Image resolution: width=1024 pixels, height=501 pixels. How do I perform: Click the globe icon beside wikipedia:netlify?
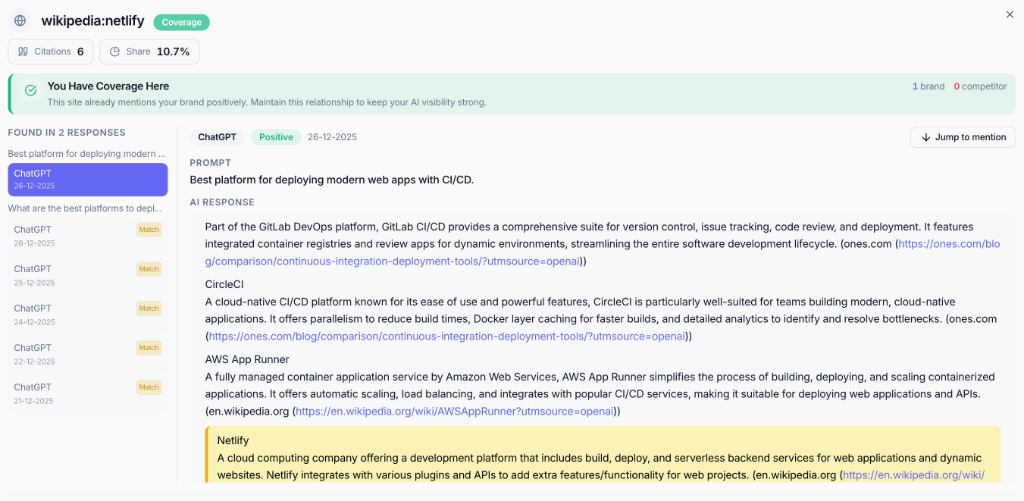point(20,20)
